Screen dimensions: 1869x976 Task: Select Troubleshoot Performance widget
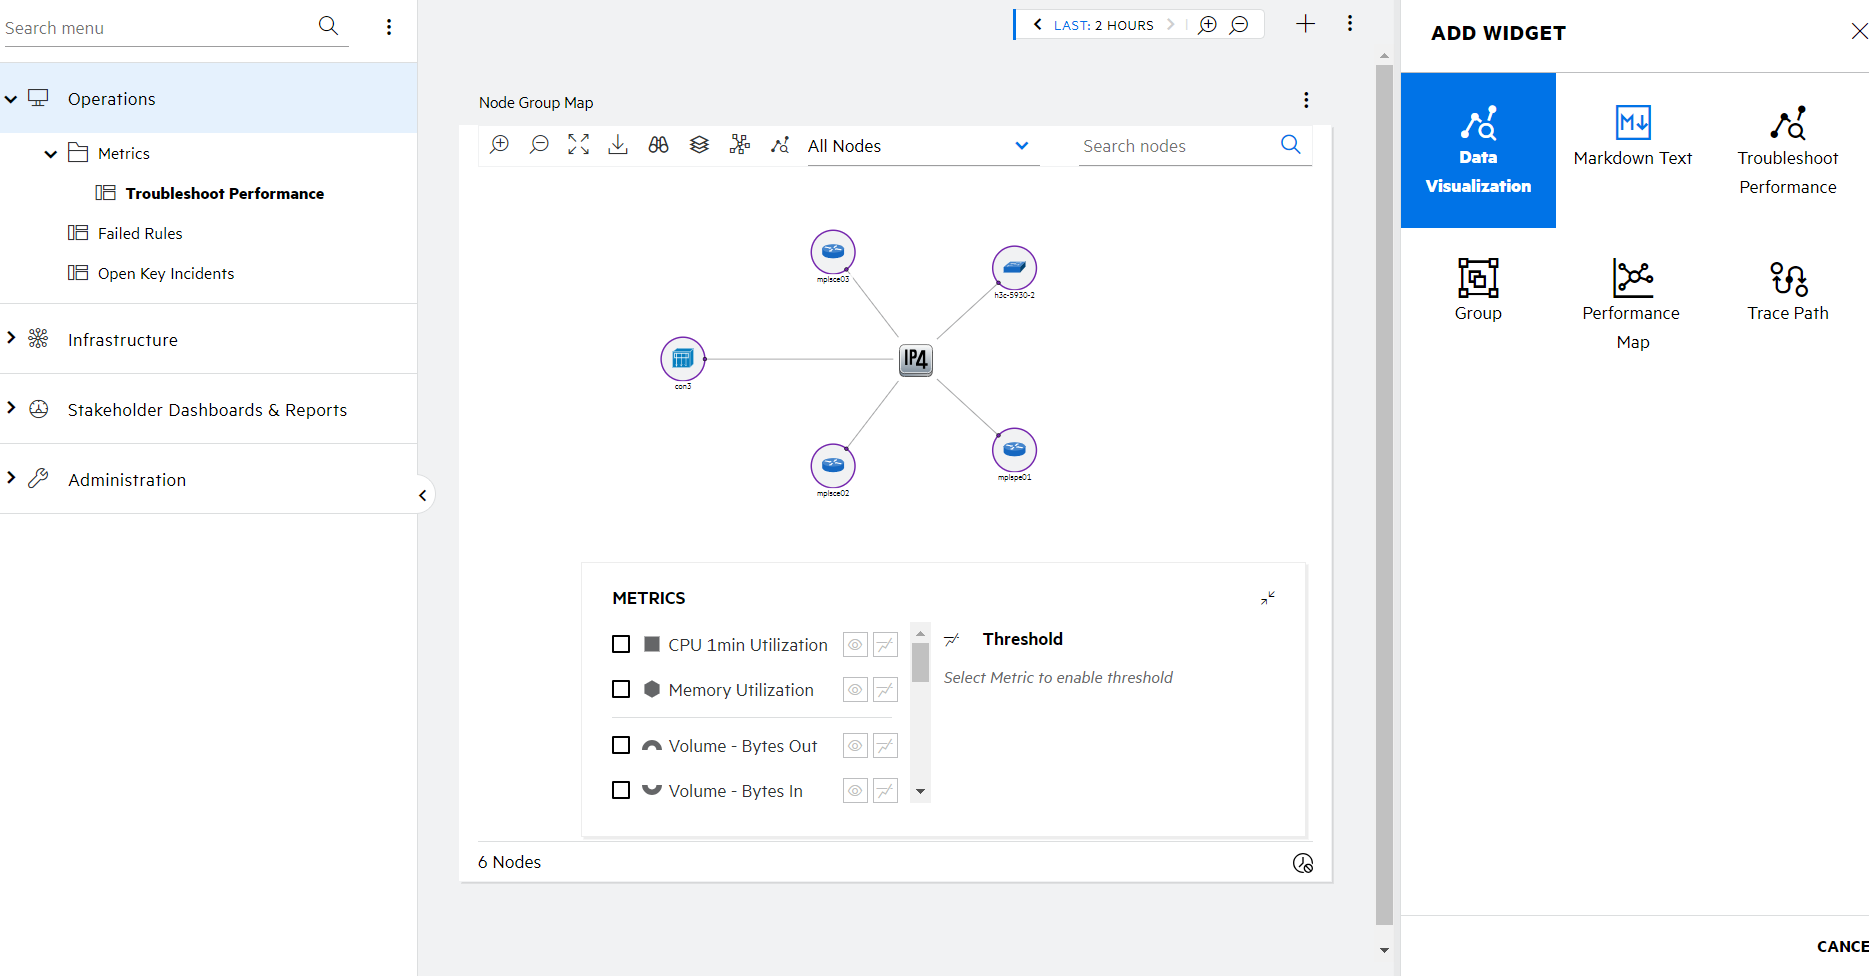click(1788, 150)
